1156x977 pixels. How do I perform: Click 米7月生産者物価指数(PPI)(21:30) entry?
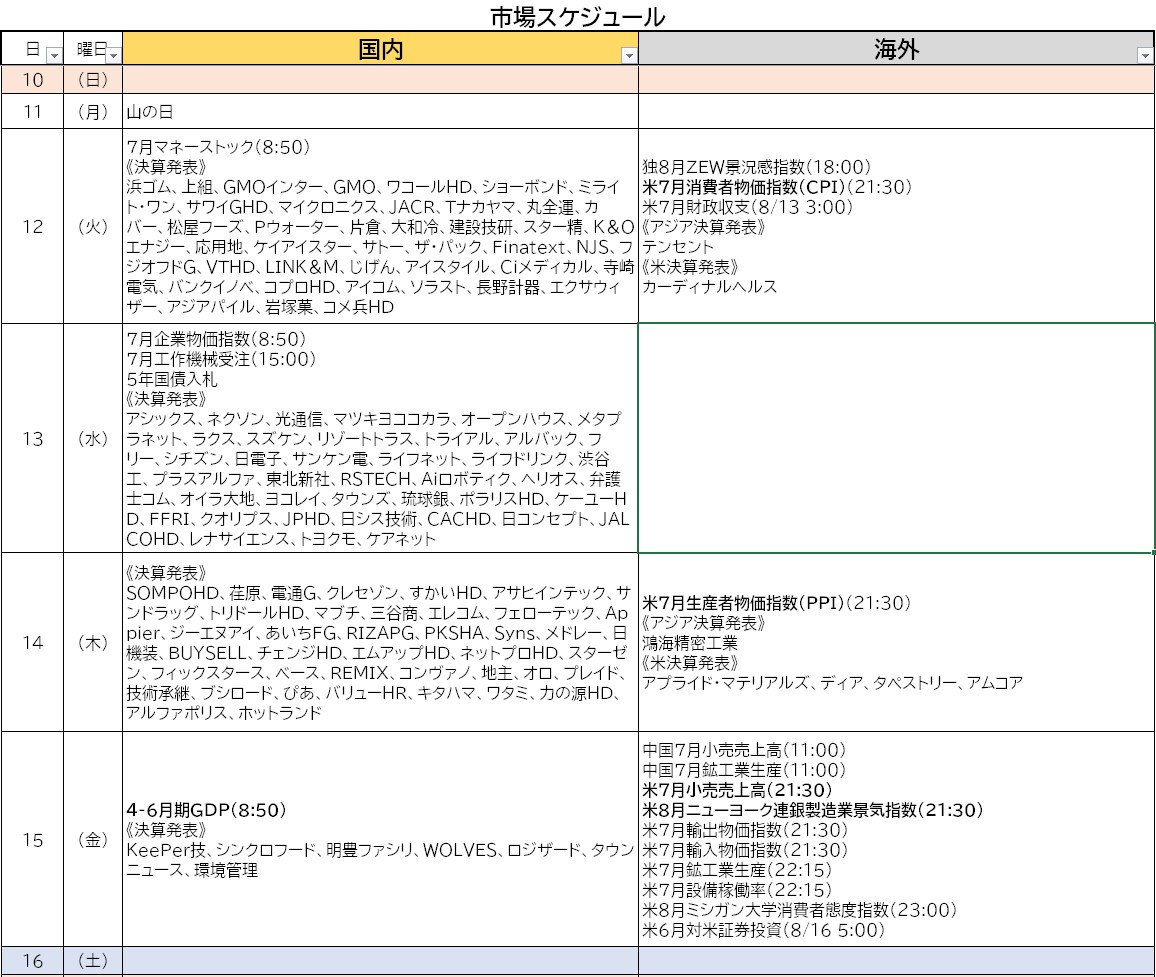pyautogui.click(x=777, y=603)
